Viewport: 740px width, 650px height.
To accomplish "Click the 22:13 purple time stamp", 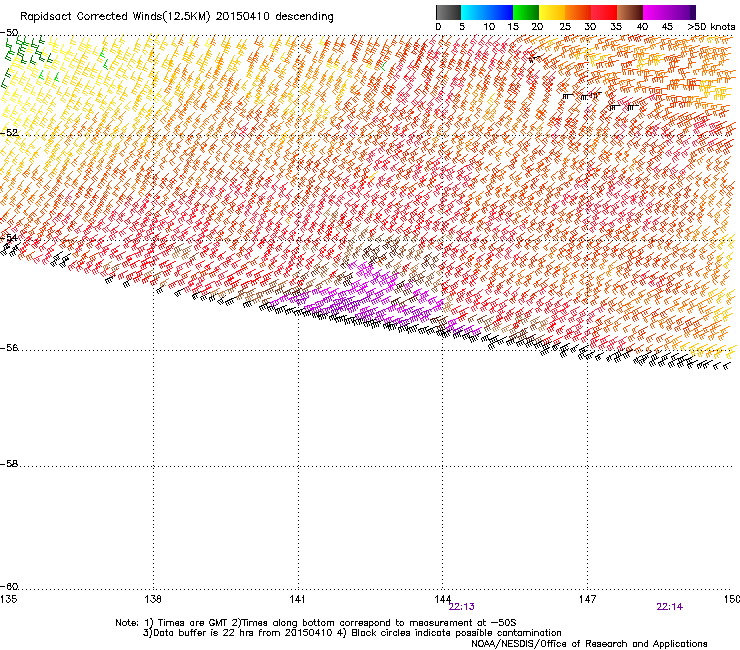I will (x=461, y=607).
